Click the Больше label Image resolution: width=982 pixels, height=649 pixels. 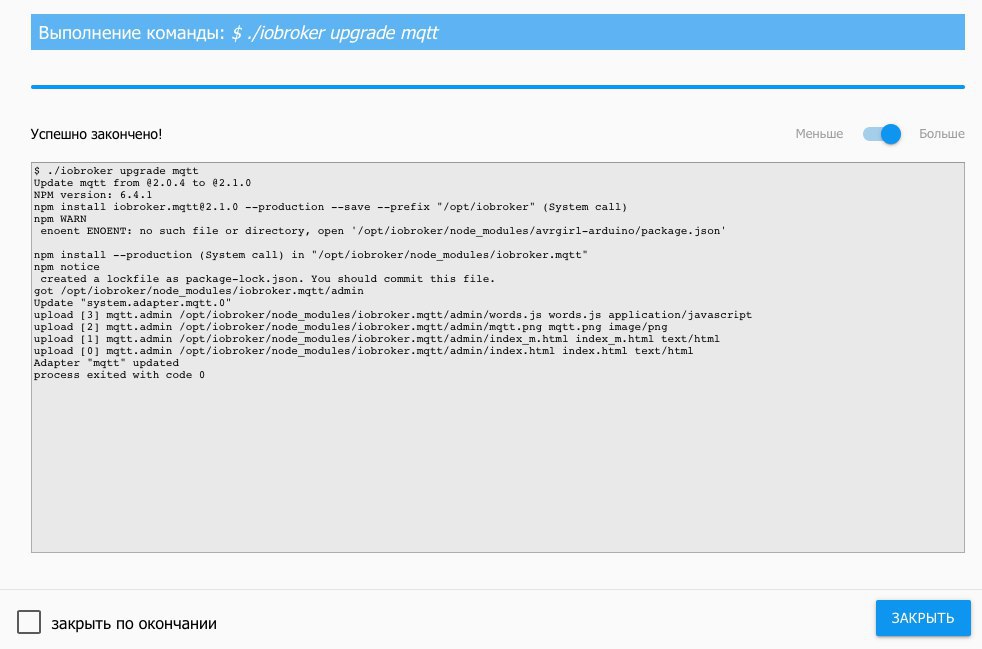(941, 134)
